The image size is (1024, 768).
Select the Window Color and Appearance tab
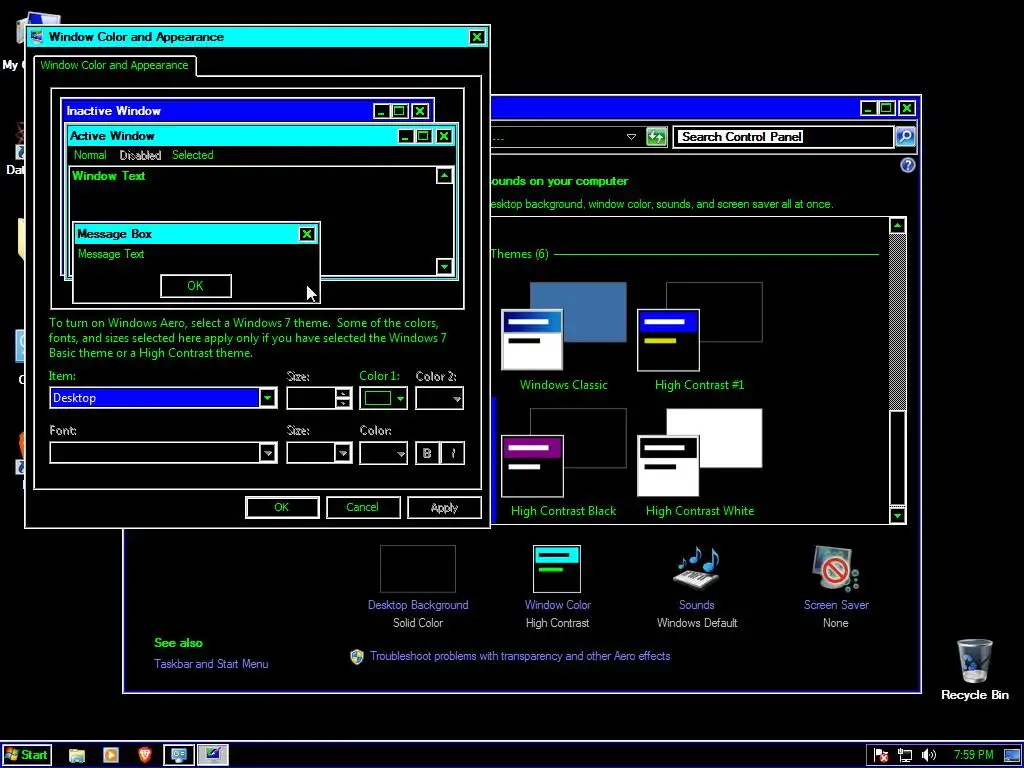point(114,65)
